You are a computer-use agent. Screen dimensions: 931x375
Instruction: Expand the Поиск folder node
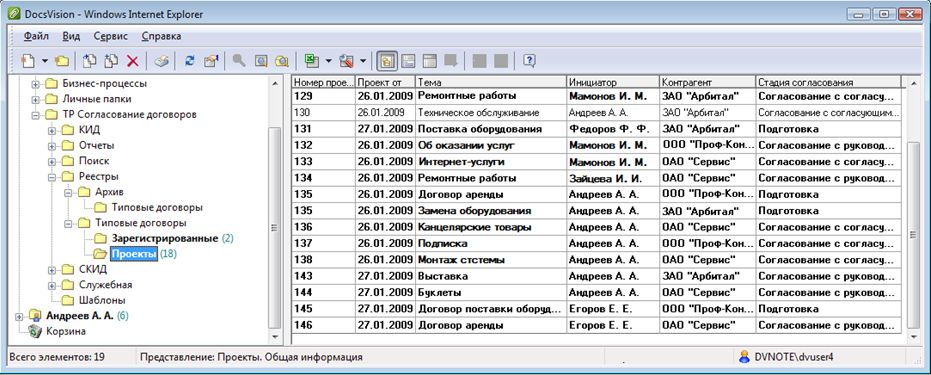(x=52, y=161)
